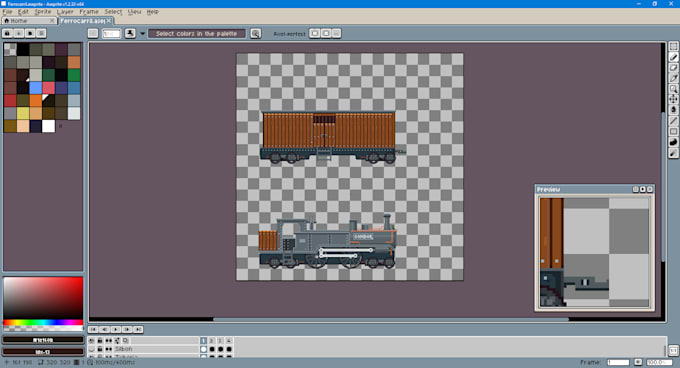Select the Move tool
The image size is (680, 368).
[x=673, y=99]
